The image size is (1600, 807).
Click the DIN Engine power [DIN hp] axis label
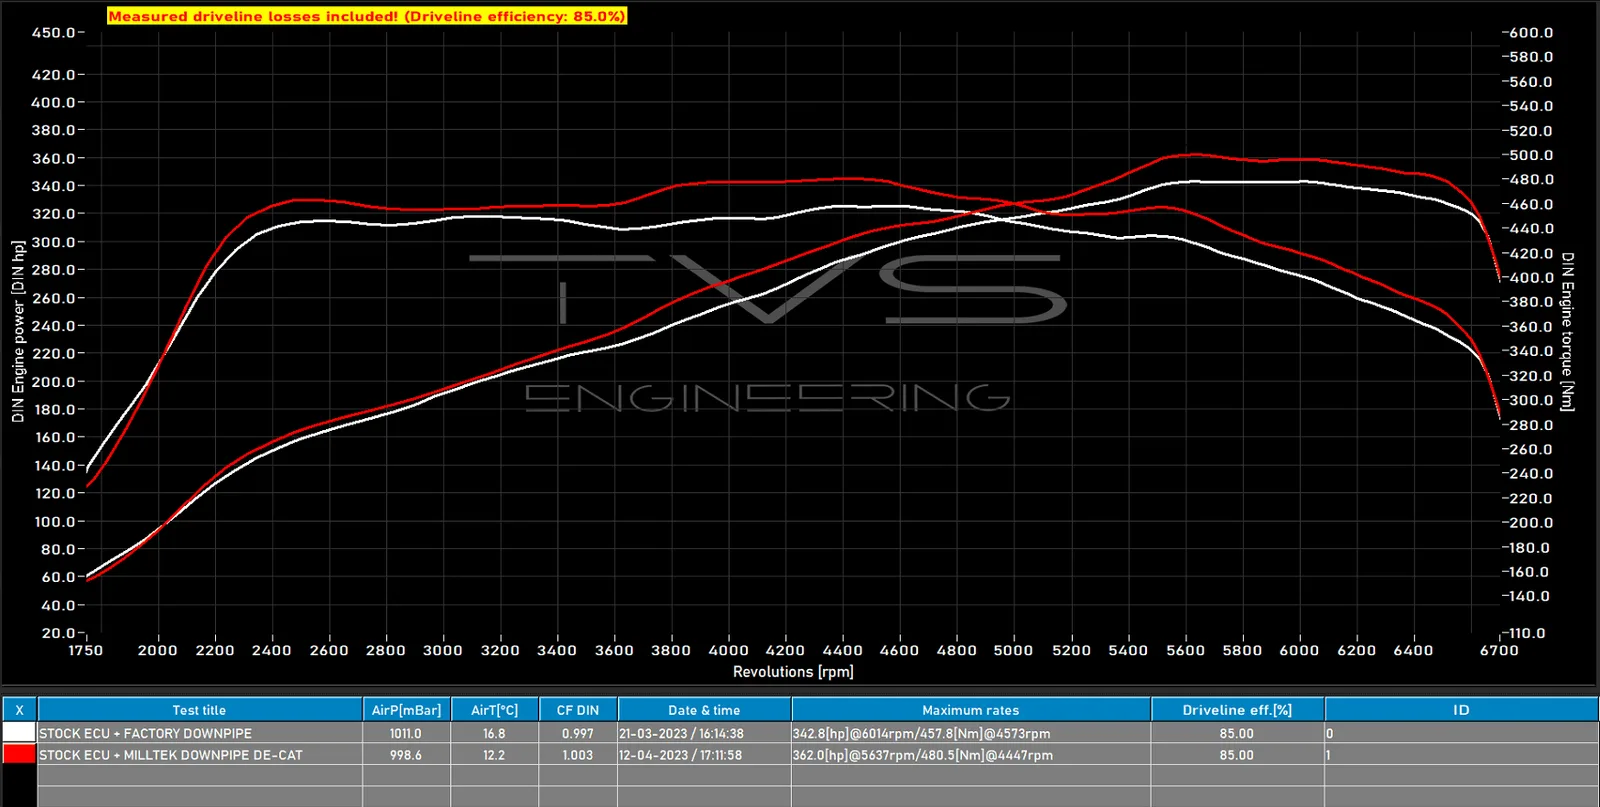coord(18,331)
